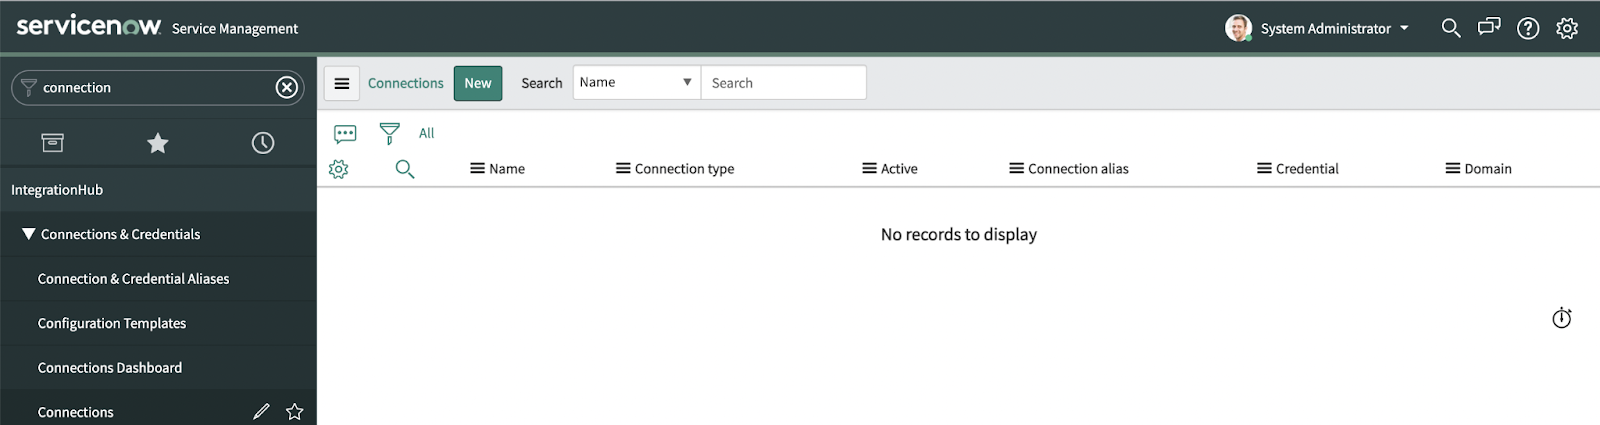The height and width of the screenshot is (425, 1600).
Task: Open the Connections module
Action: point(76,412)
